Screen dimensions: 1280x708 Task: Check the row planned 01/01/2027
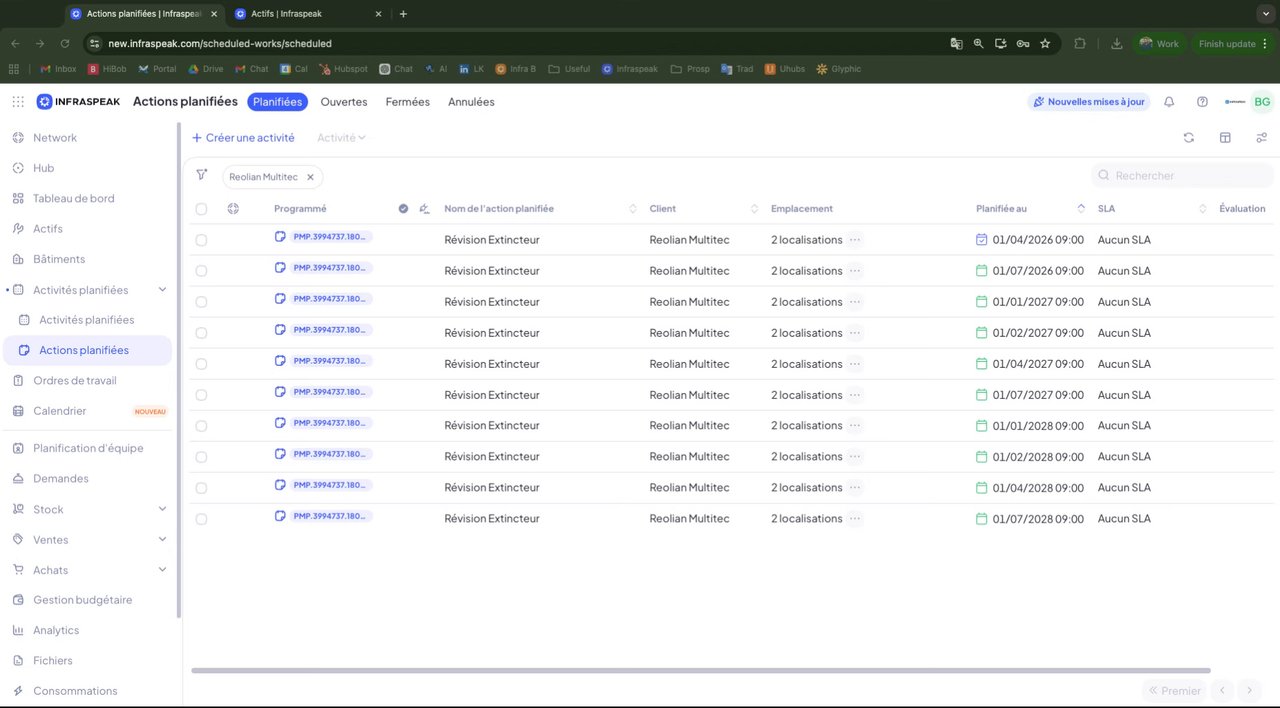pyautogui.click(x=201, y=302)
